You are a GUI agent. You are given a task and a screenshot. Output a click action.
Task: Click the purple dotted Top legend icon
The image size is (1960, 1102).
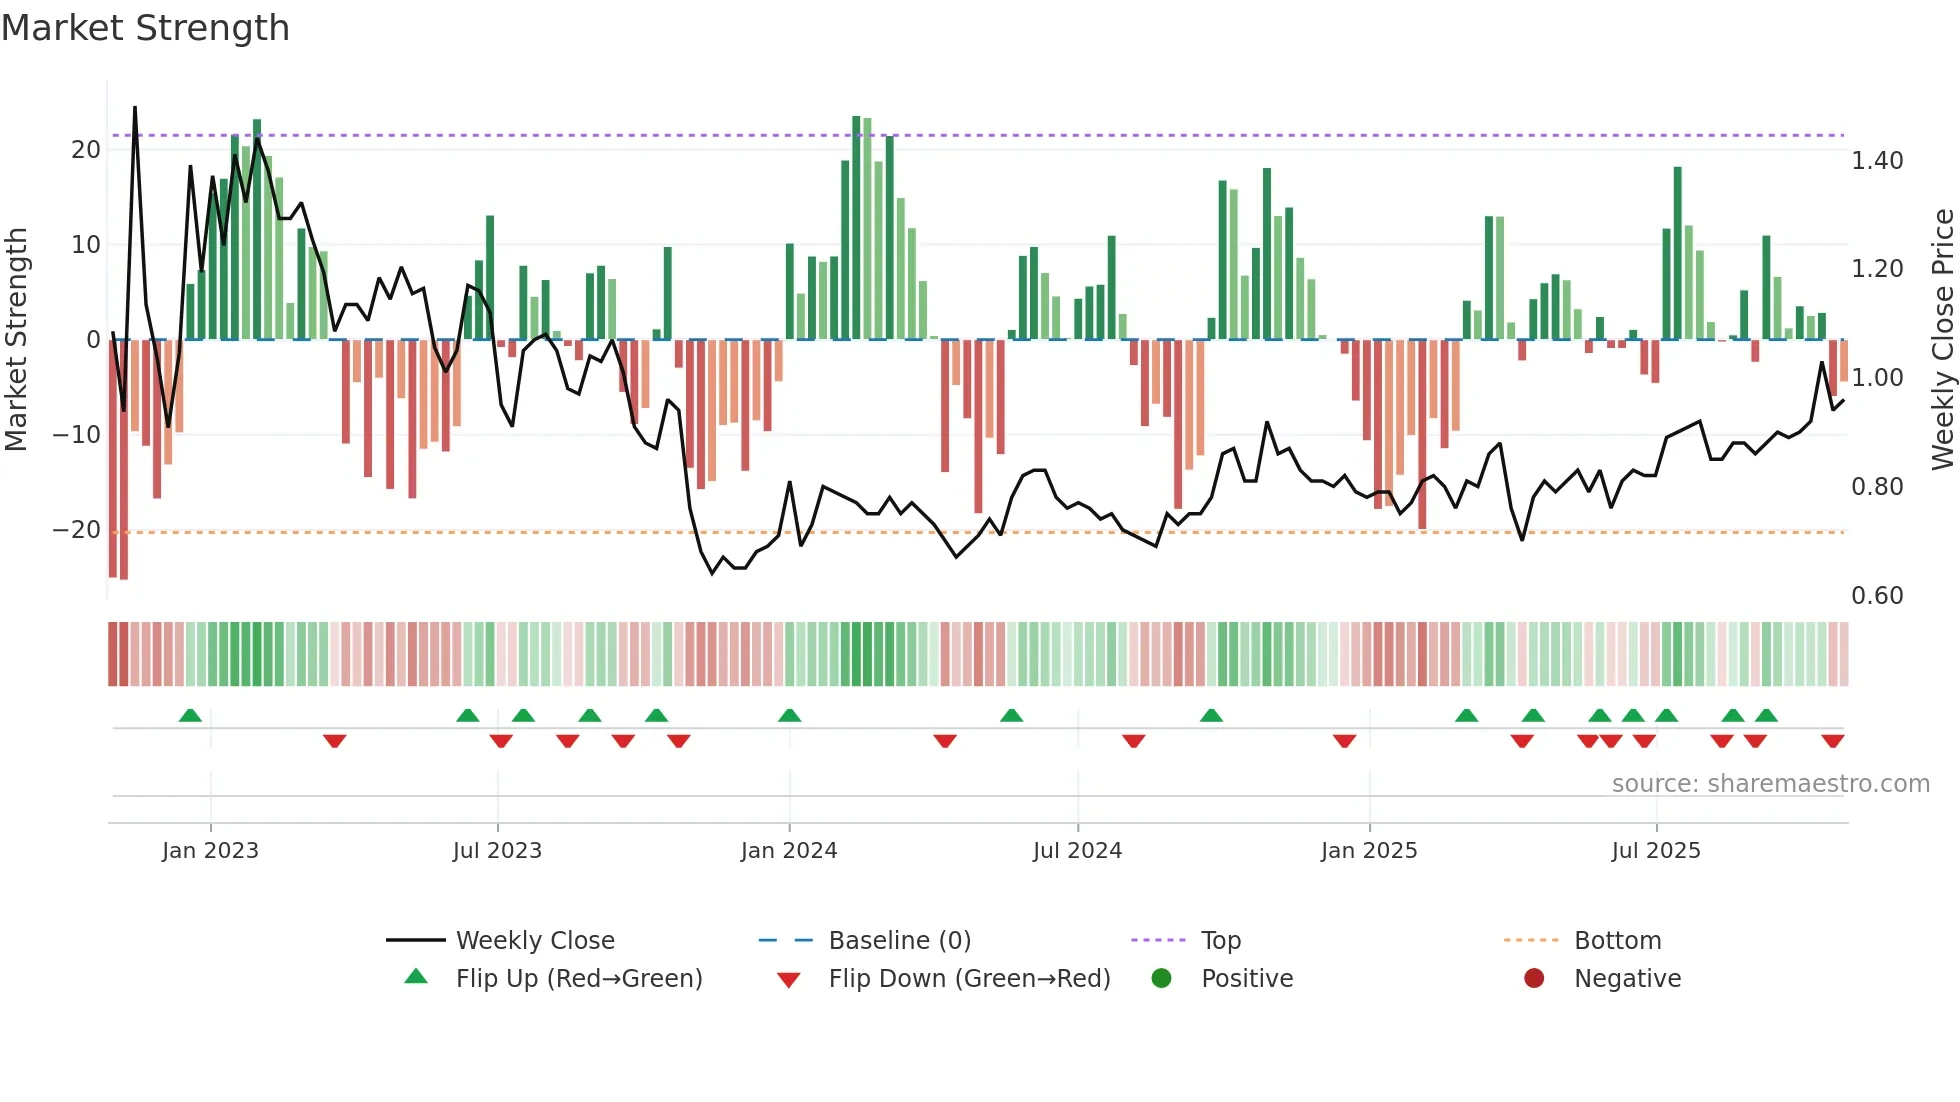1158,940
